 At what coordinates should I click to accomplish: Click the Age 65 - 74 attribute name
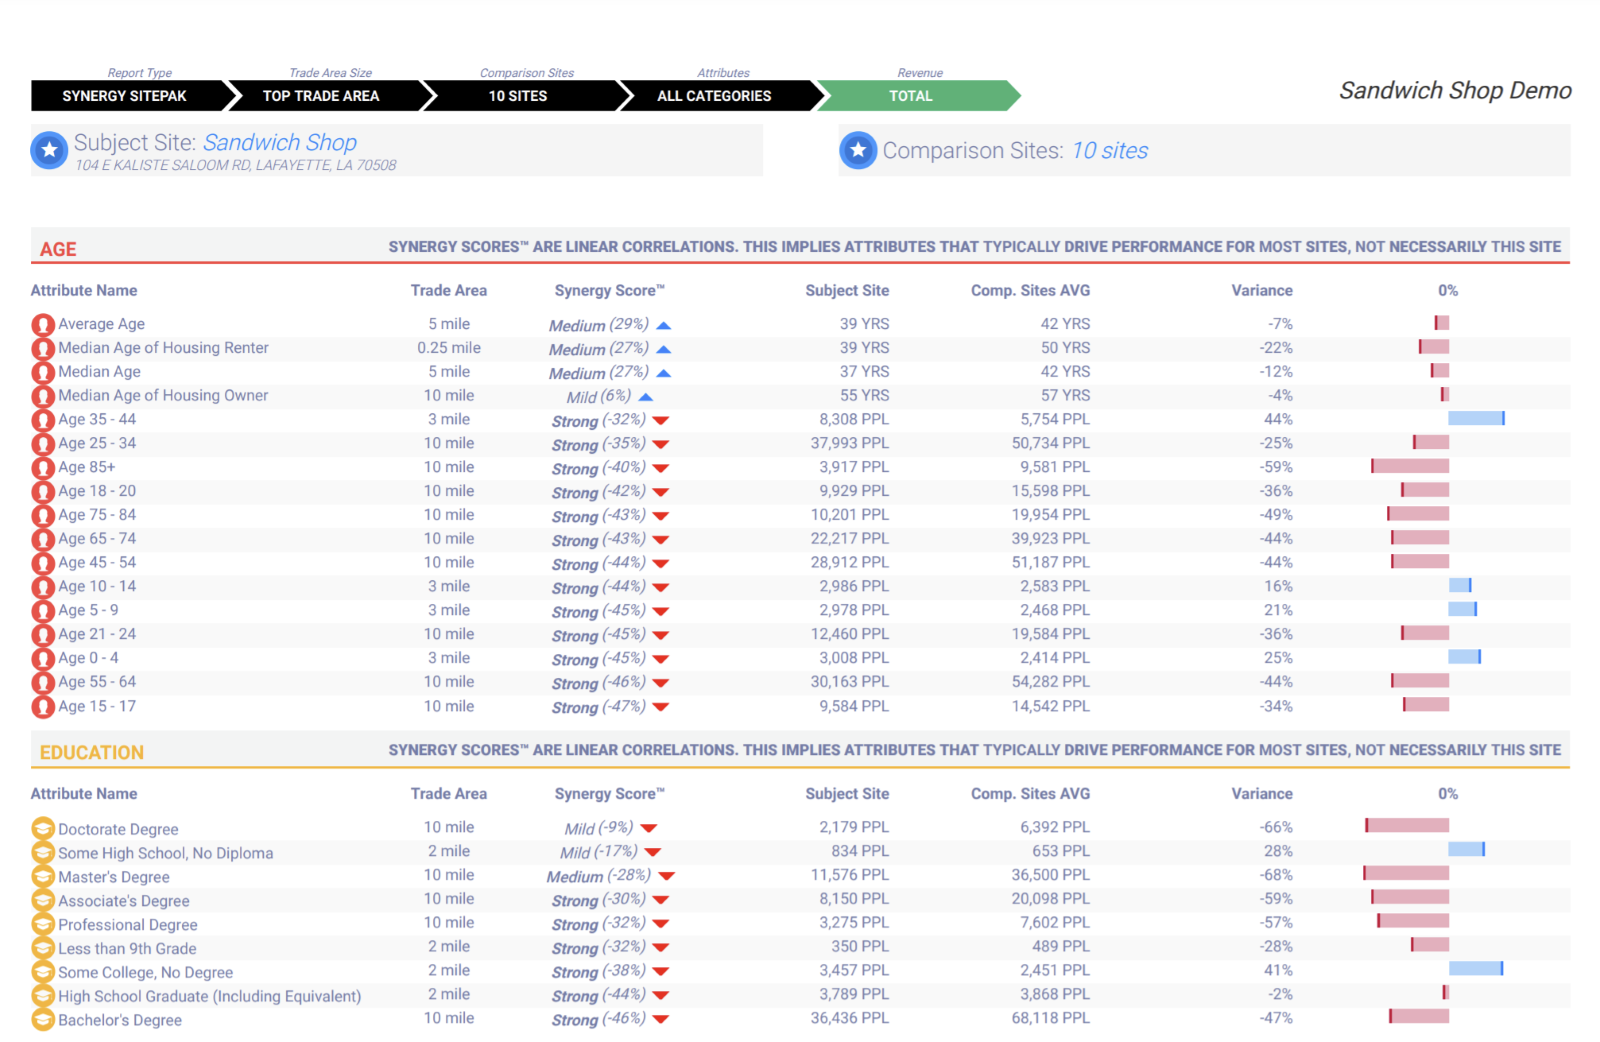pos(97,539)
